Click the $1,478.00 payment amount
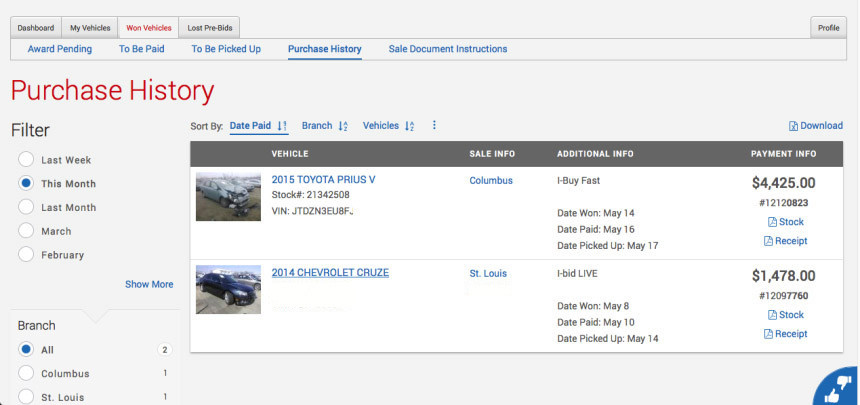 tap(783, 275)
